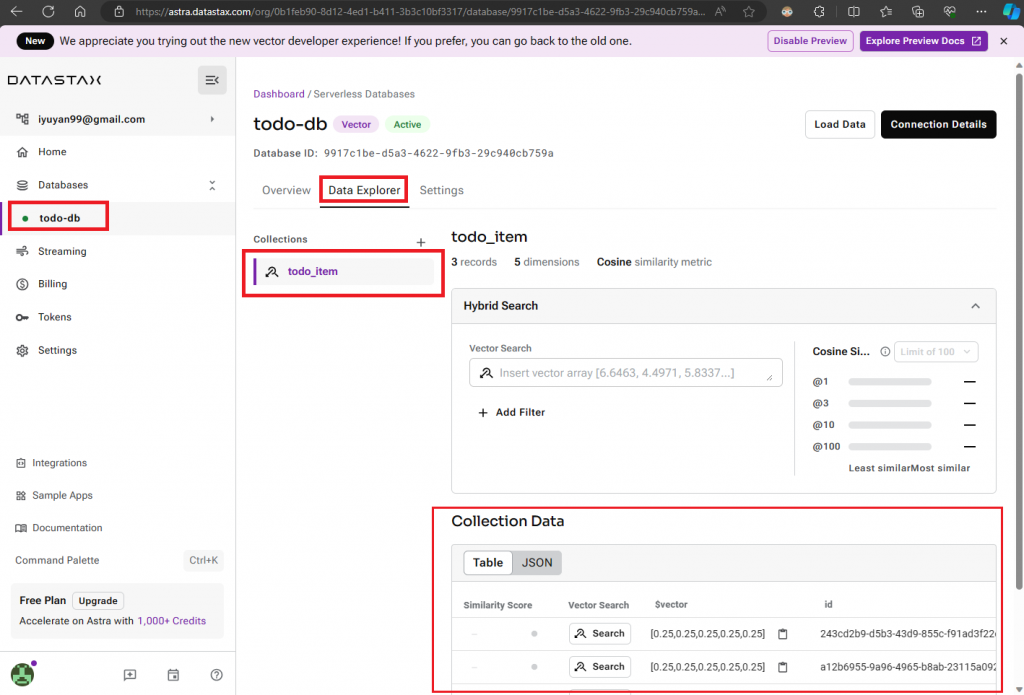Click the browser address bar URL
1024x695 pixels.
tap(420, 11)
